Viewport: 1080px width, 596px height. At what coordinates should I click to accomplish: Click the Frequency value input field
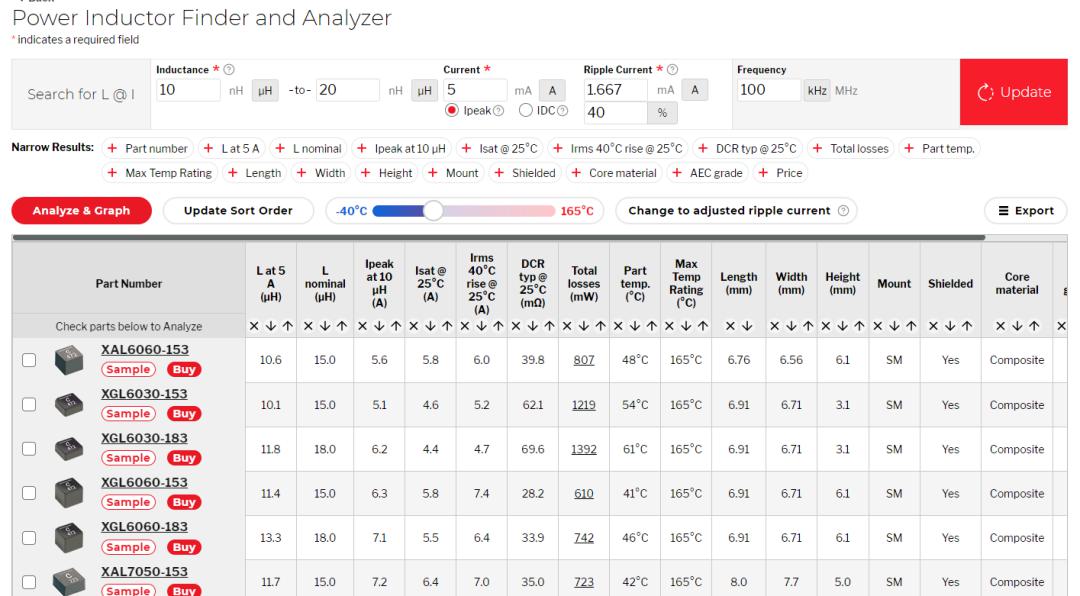tap(766, 92)
